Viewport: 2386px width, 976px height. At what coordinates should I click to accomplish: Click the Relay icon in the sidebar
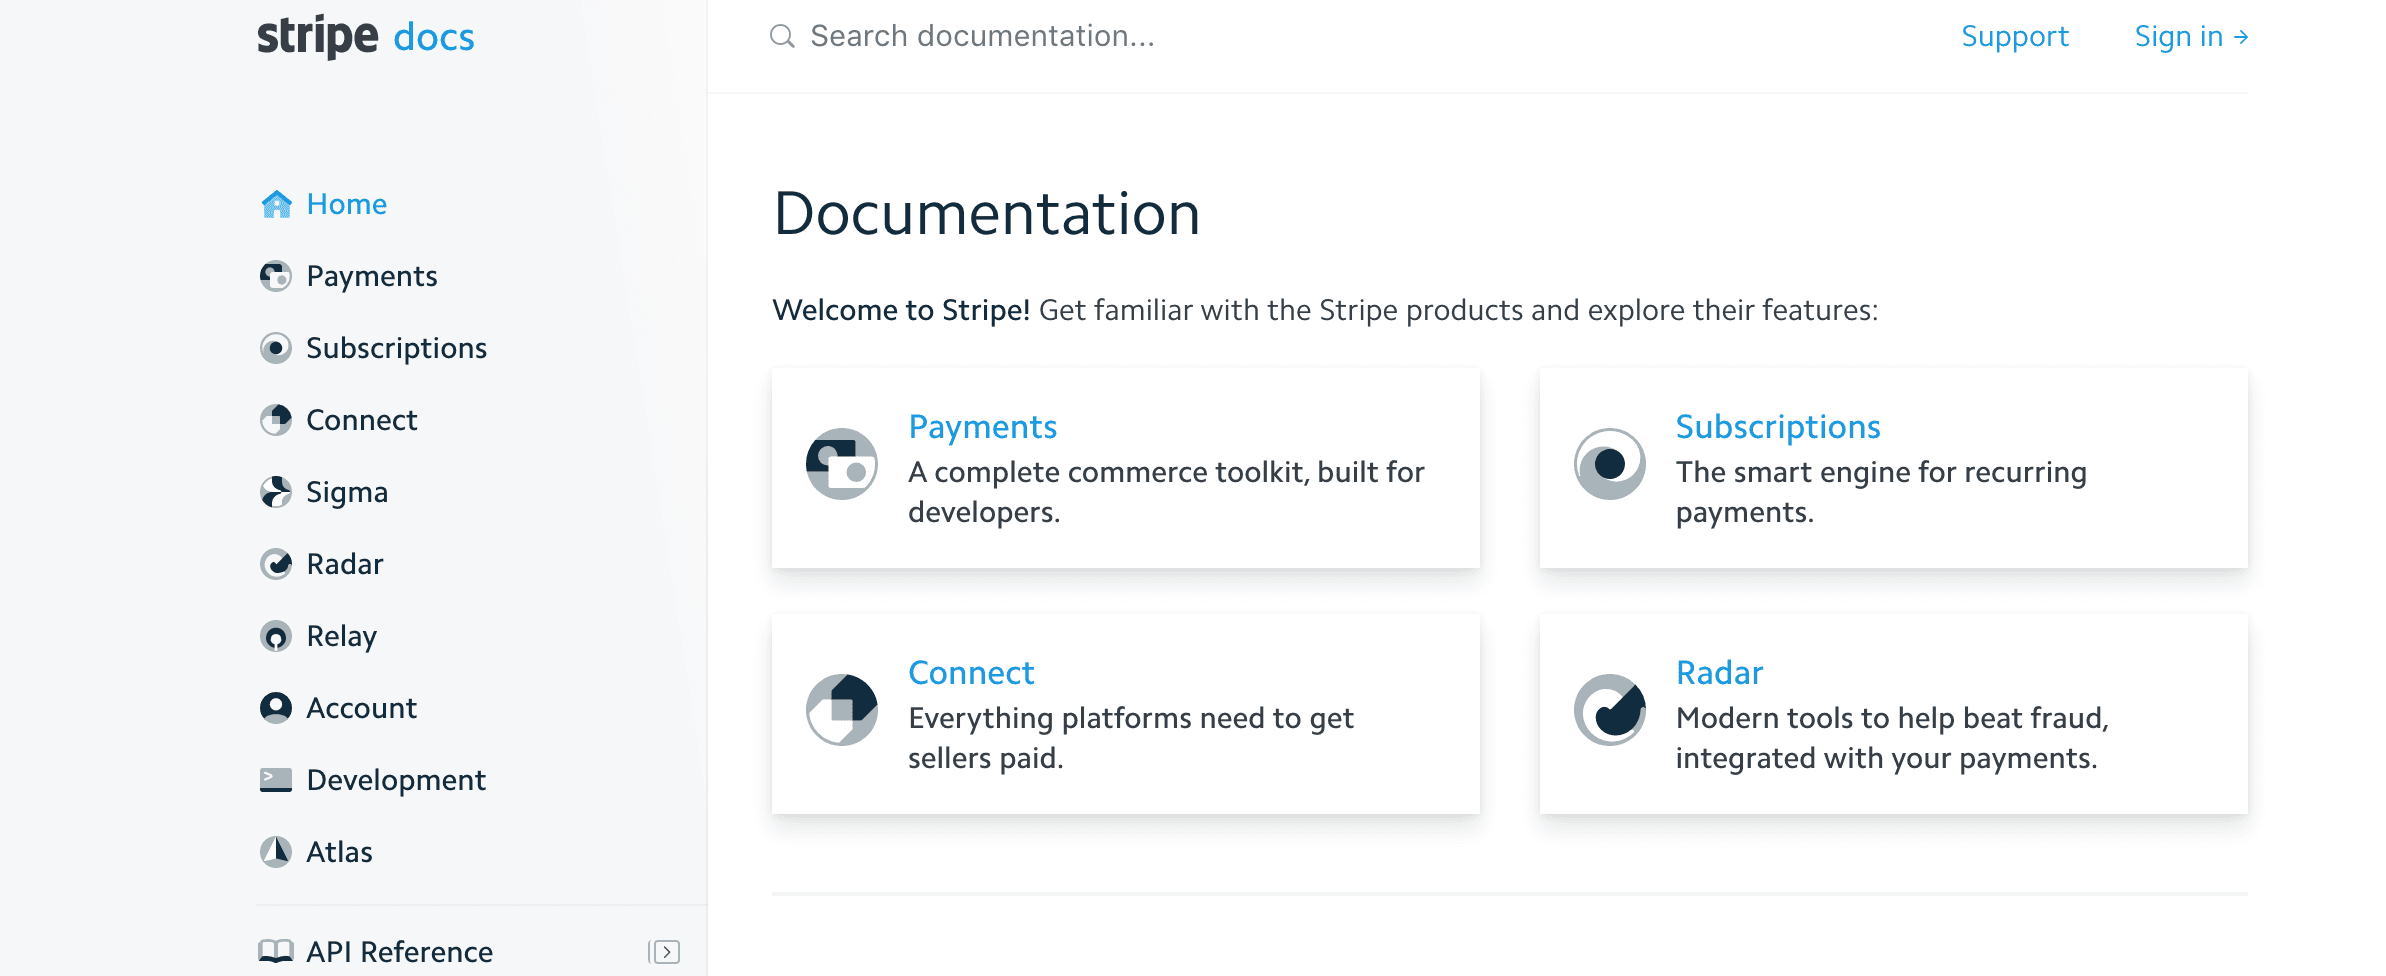coord(276,636)
